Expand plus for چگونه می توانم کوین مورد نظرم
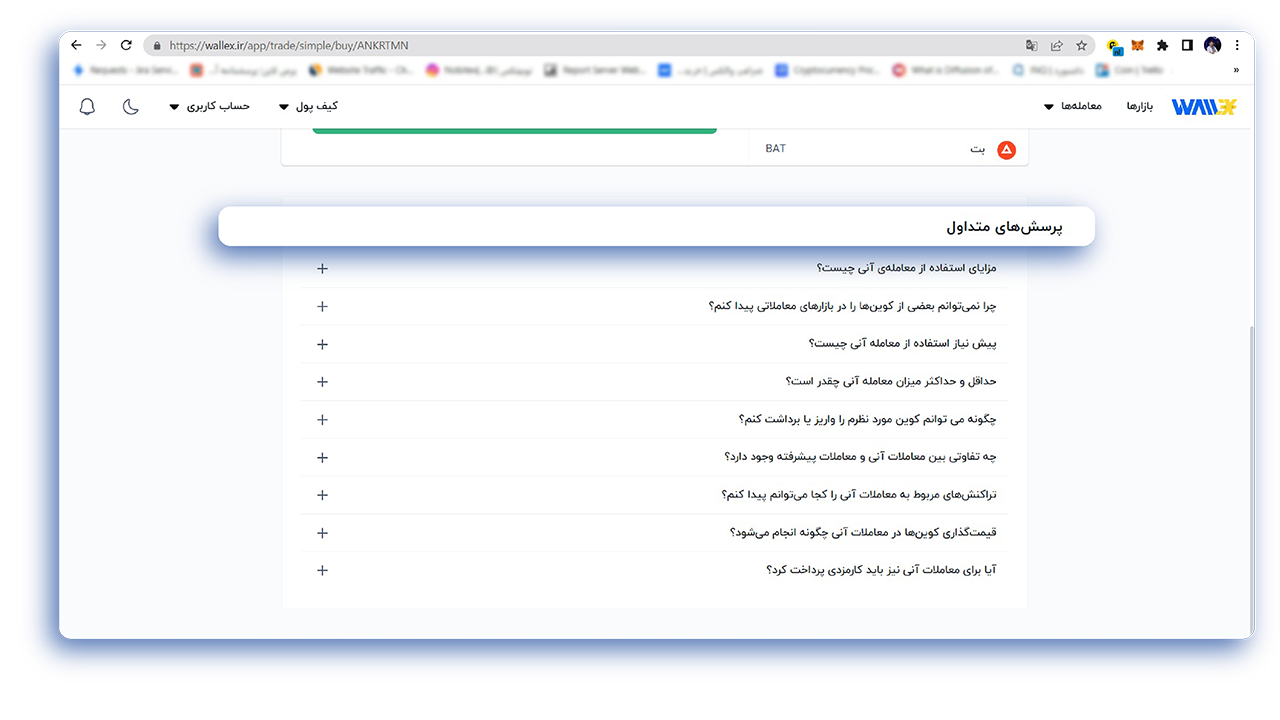1280x720 pixels. tap(322, 420)
